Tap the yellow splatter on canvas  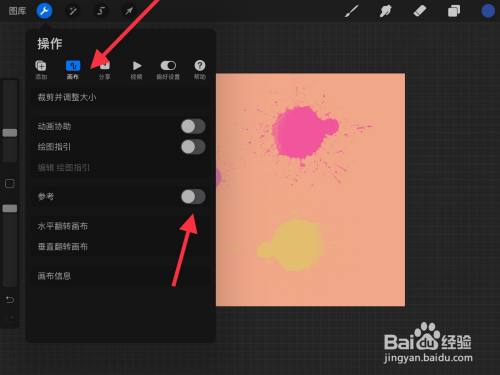pos(293,245)
